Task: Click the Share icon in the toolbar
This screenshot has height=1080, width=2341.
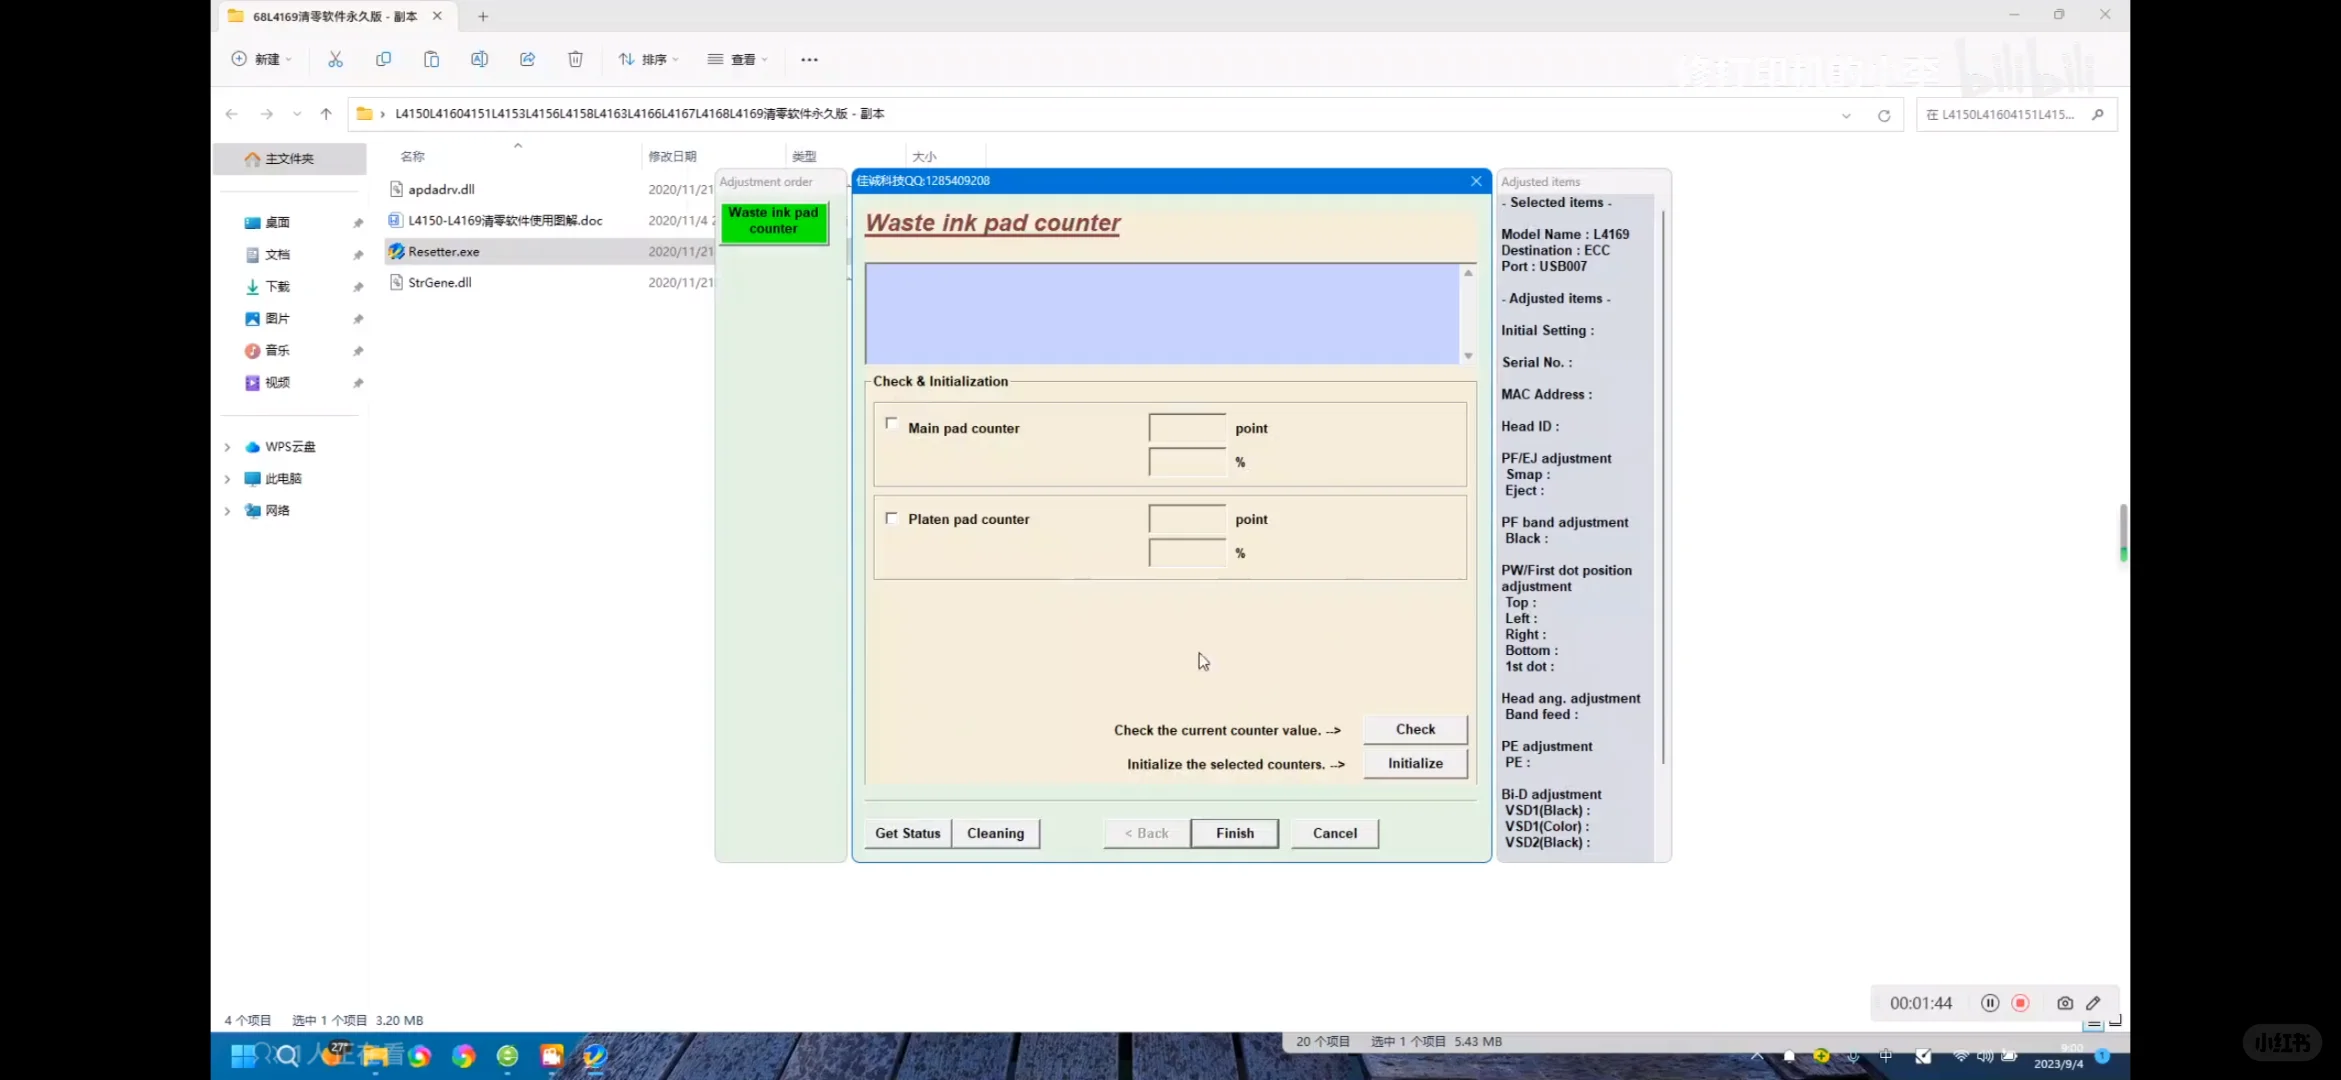Action: [x=527, y=59]
